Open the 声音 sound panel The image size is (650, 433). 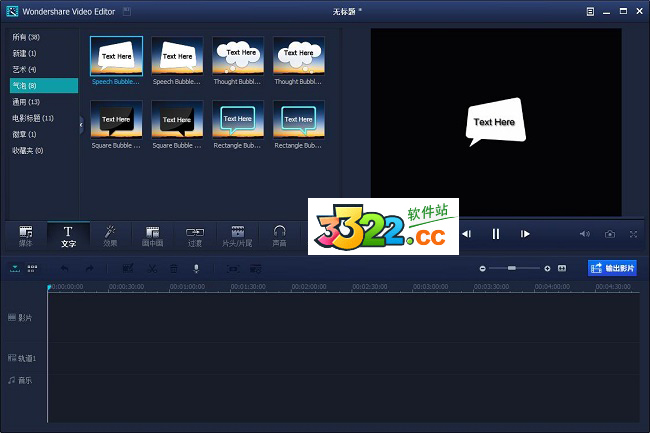click(x=280, y=235)
